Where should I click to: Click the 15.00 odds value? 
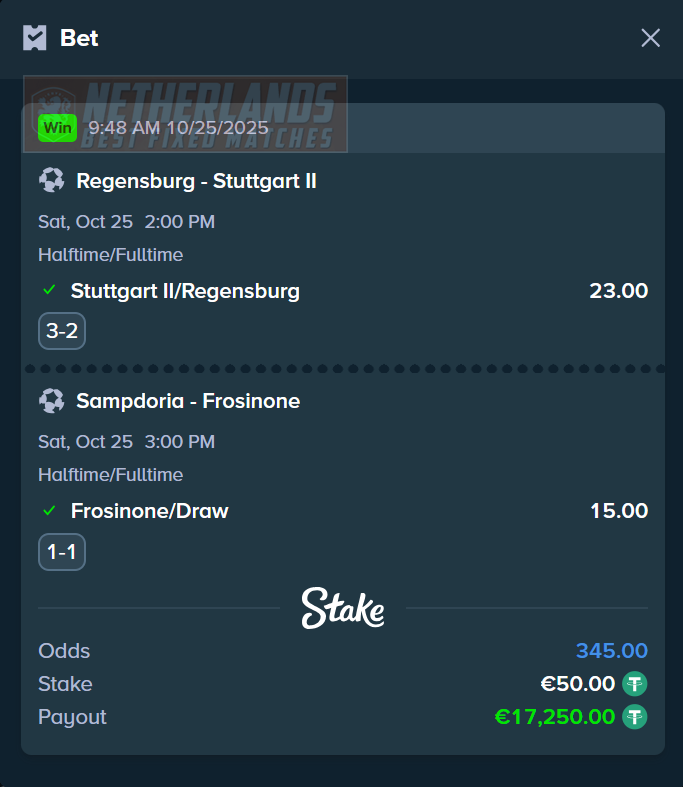click(618, 511)
